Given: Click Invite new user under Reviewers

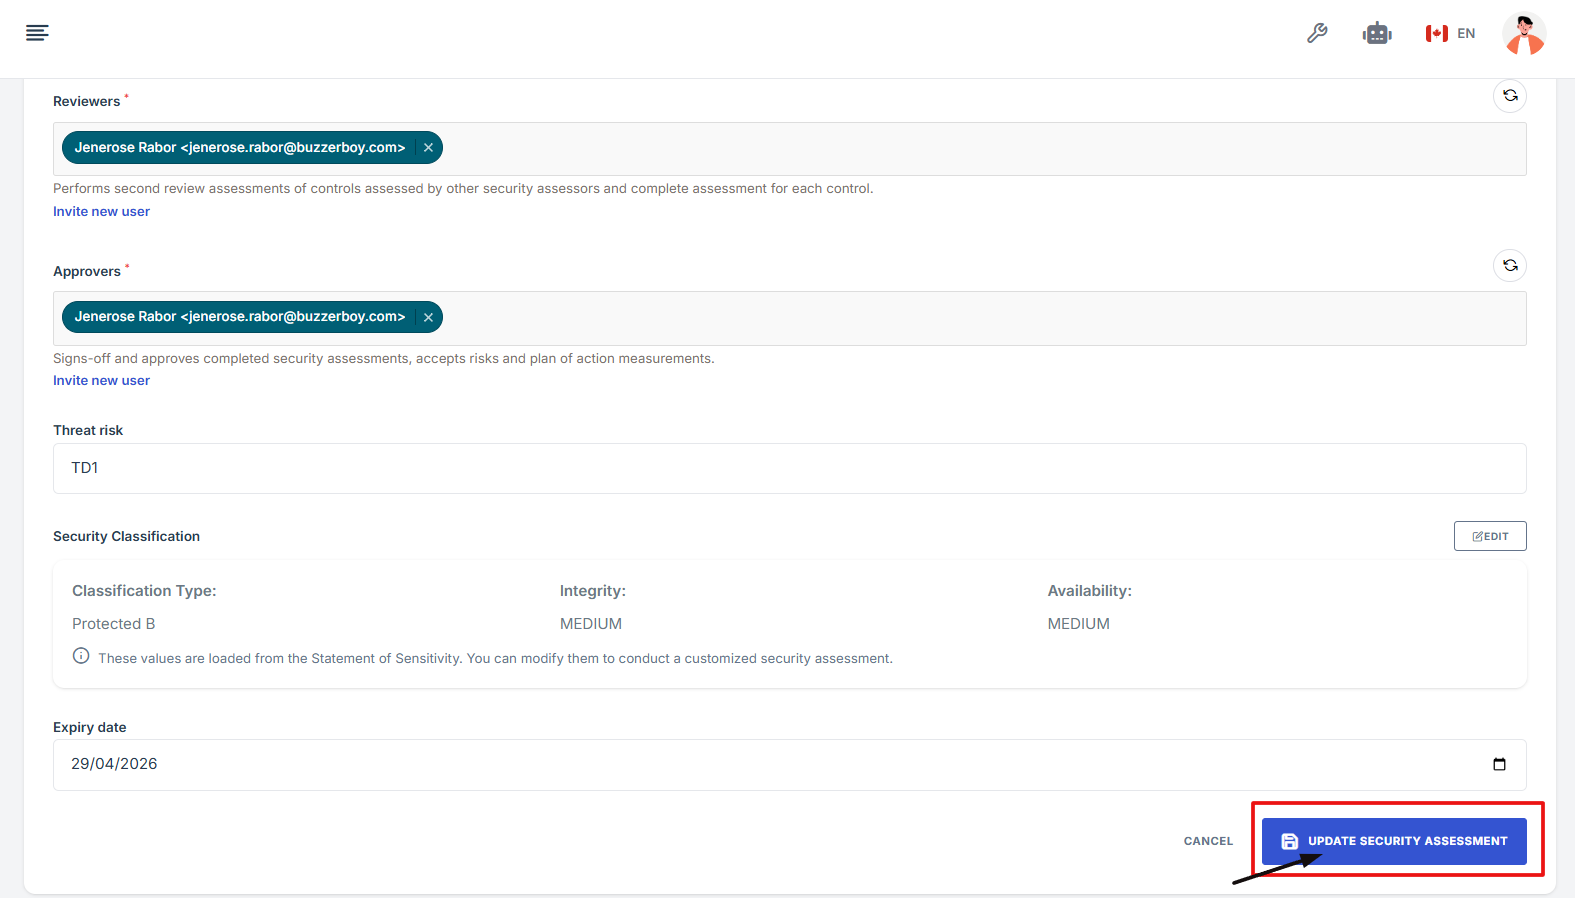Looking at the screenshot, I should (101, 212).
